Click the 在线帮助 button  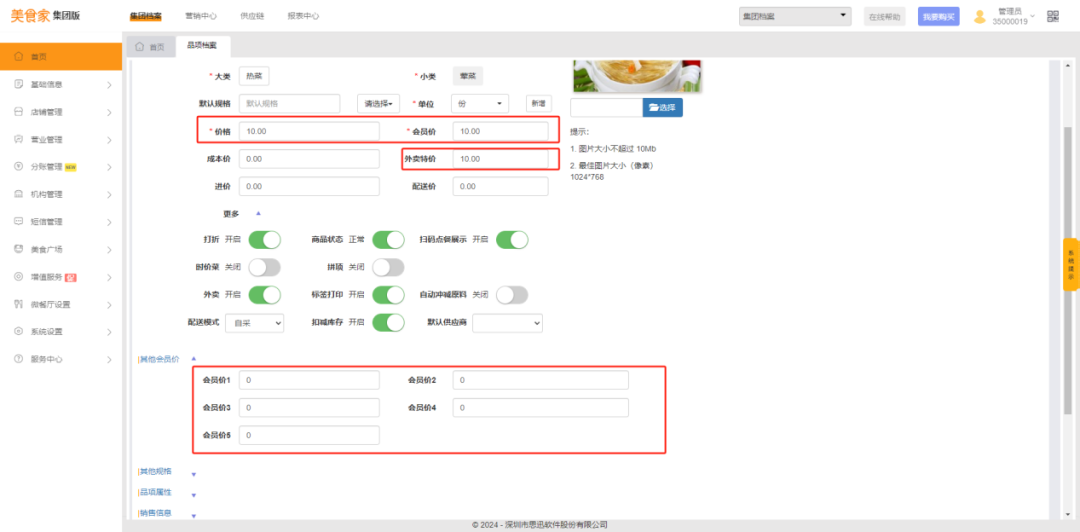884,17
